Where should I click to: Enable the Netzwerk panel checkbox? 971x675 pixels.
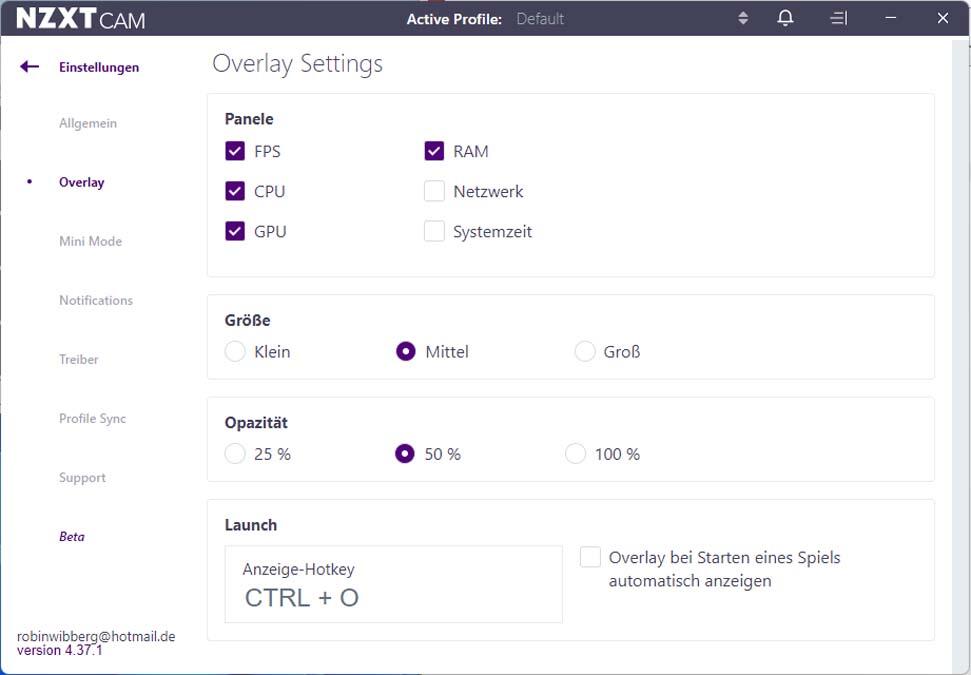coord(434,191)
